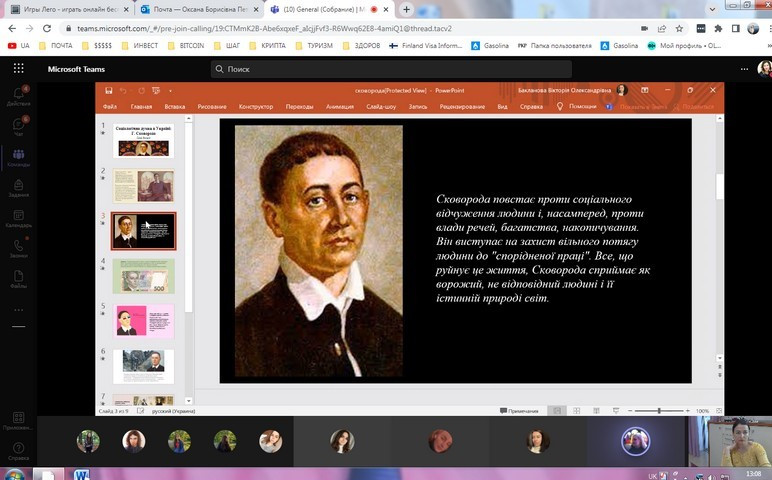Open Quick Access Toolbar customize dropdown
This screenshot has height=480, width=772.
(x=171, y=90)
